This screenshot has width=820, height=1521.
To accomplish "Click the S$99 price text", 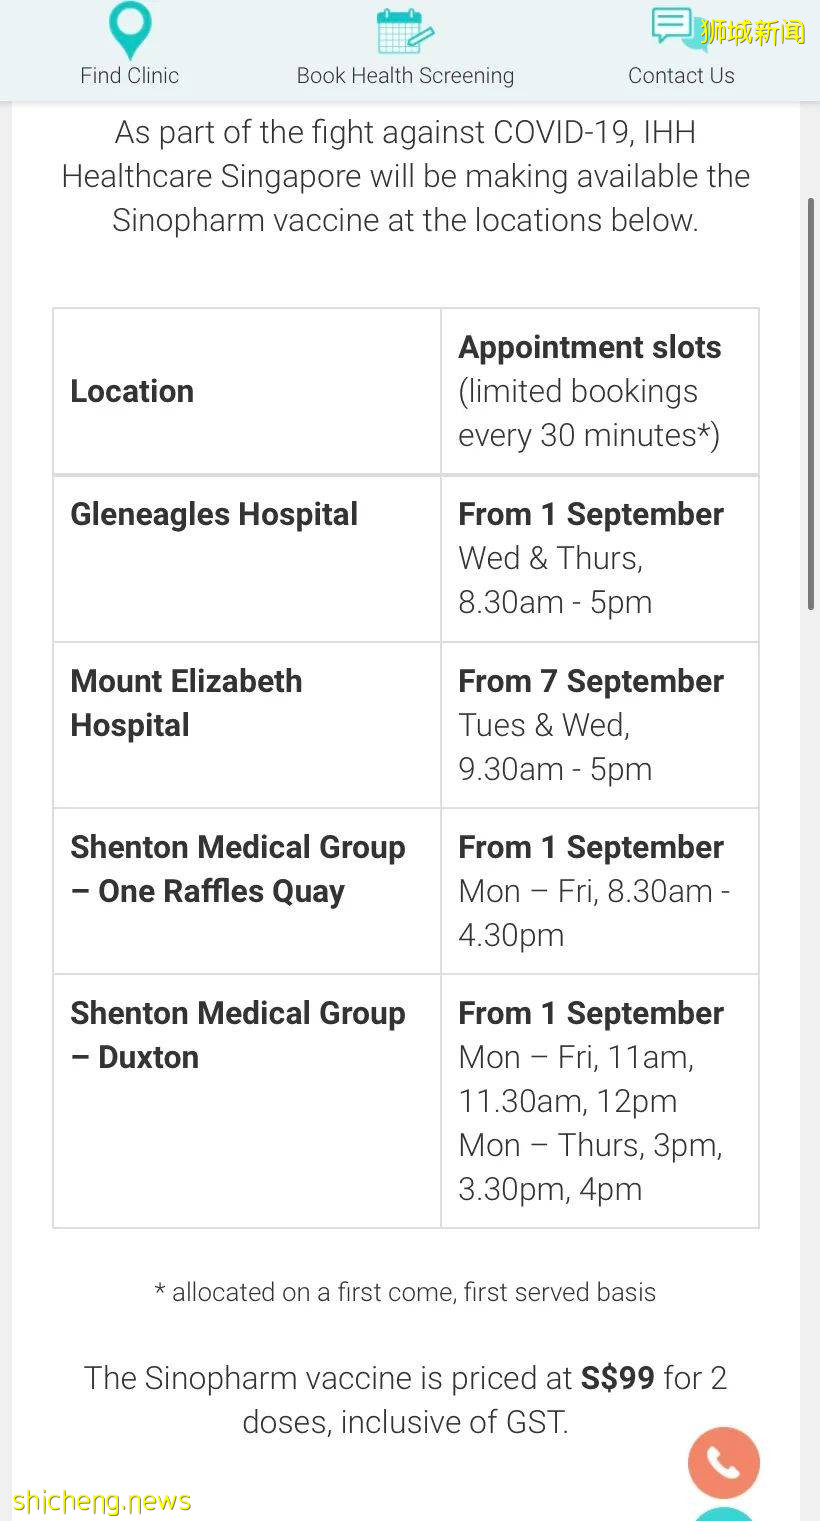I will click(617, 1378).
